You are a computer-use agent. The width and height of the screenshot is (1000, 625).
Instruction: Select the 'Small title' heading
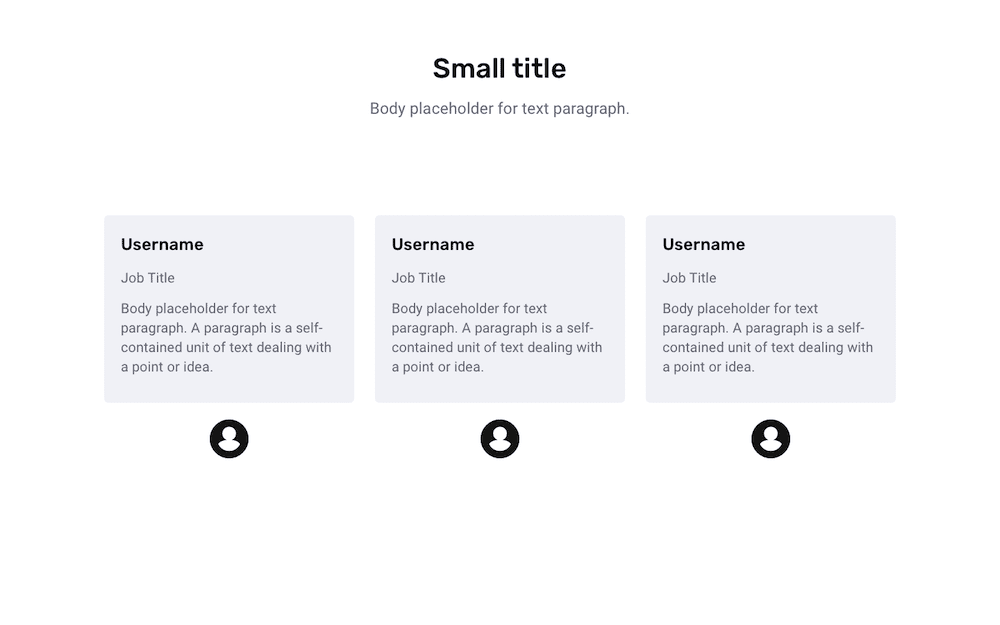click(x=499, y=68)
